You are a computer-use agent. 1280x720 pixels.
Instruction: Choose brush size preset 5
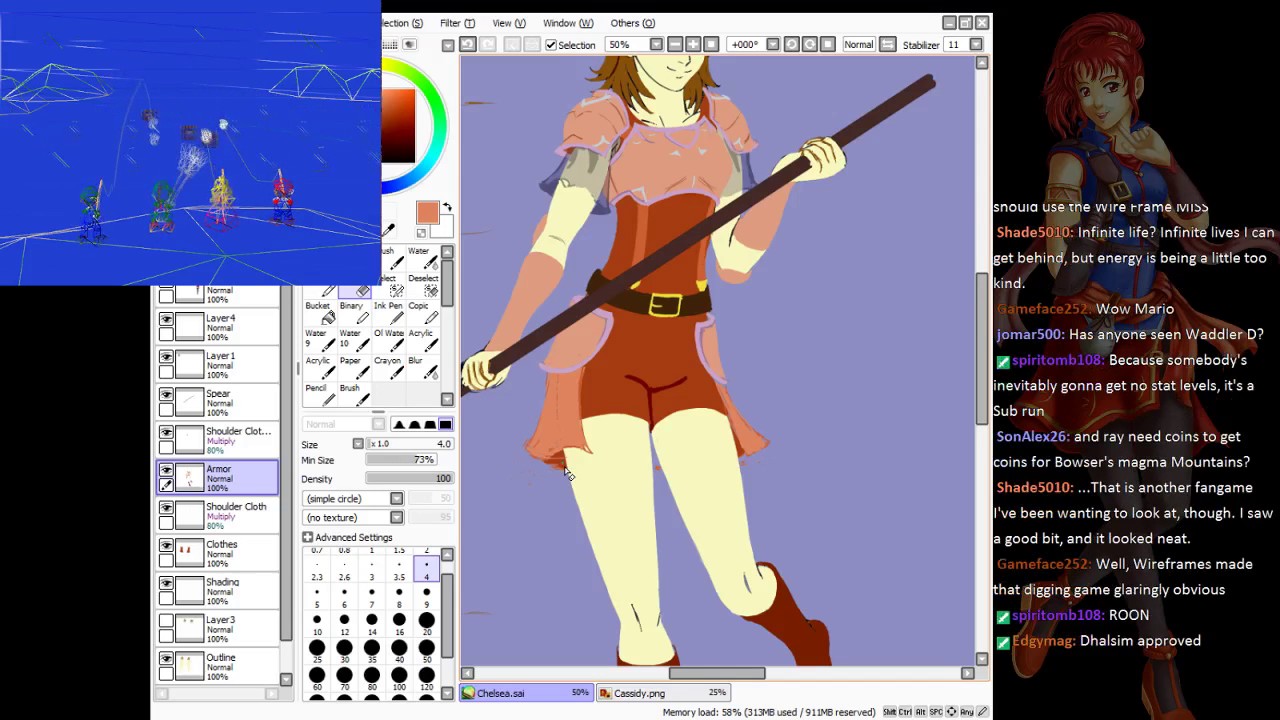[x=317, y=597]
